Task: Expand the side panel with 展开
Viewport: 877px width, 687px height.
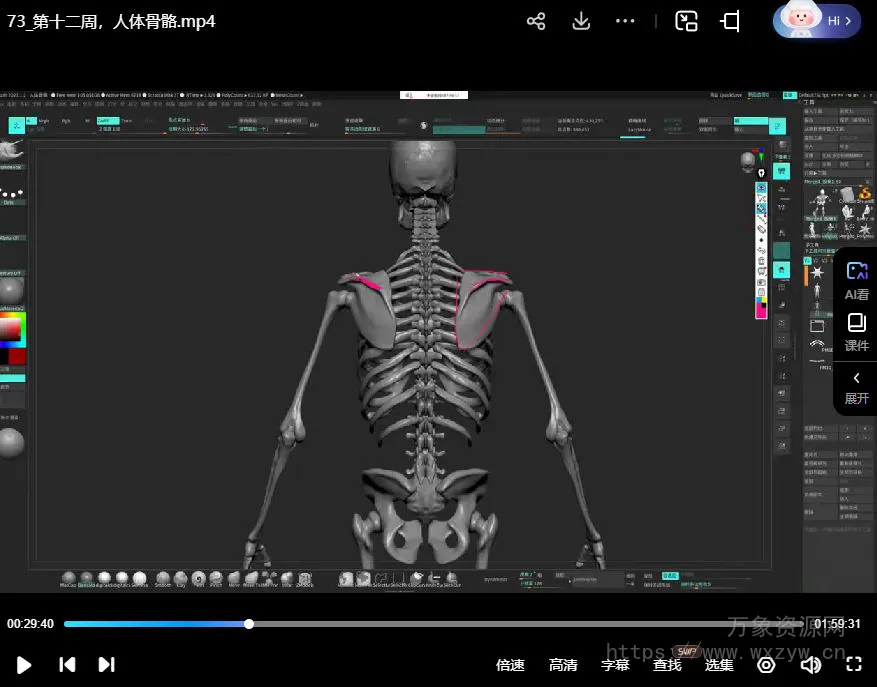Action: pyautogui.click(x=857, y=387)
